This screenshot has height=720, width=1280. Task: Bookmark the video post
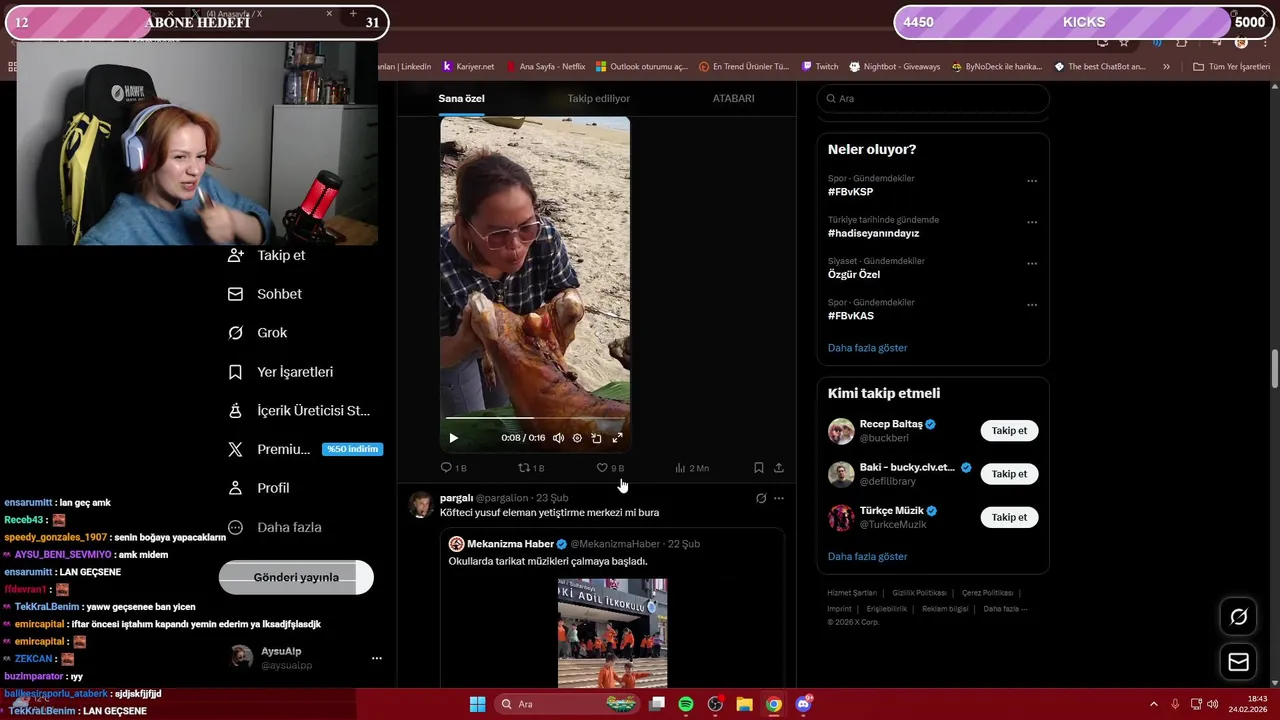[759, 468]
